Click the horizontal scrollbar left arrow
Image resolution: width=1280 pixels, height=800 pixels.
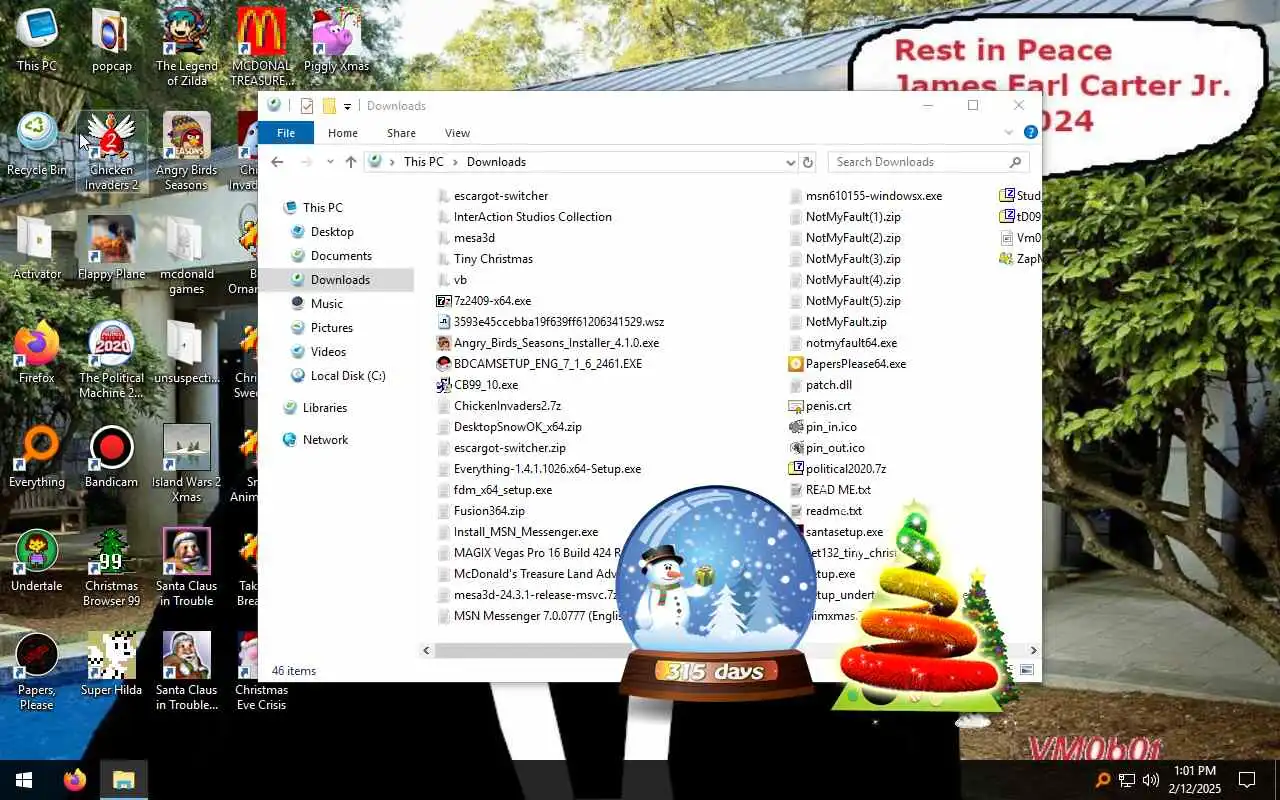point(427,650)
